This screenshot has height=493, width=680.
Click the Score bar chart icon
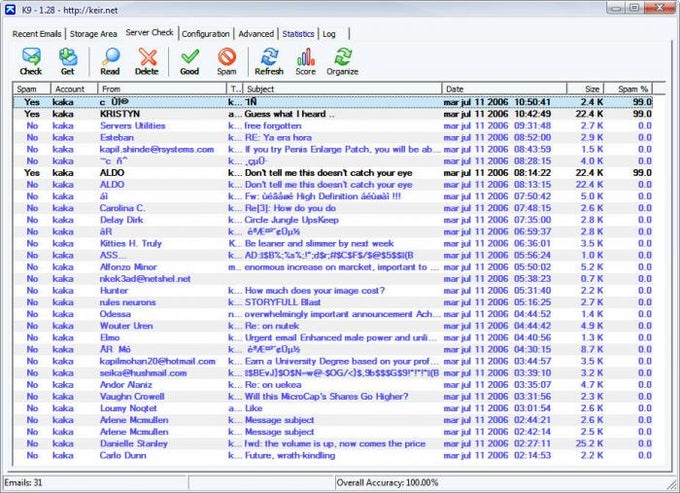tap(305, 61)
